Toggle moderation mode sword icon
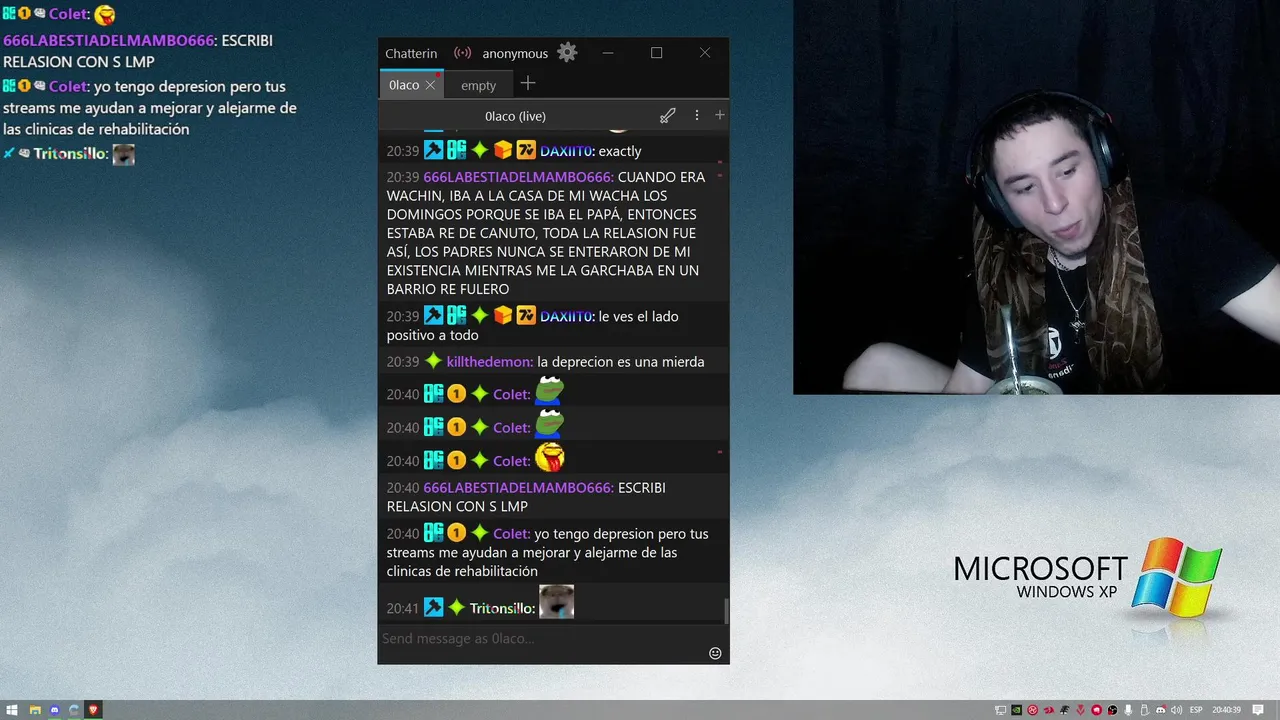Screen dimensions: 1280x720 coord(668,116)
